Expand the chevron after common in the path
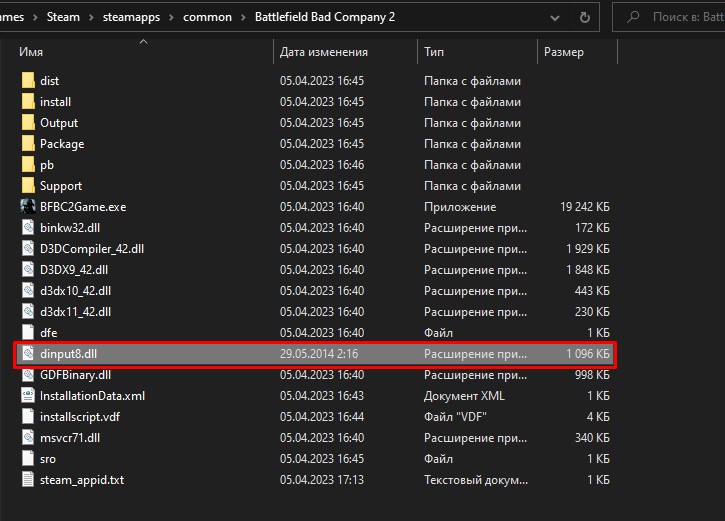This screenshot has height=521, width=725. [x=243, y=18]
